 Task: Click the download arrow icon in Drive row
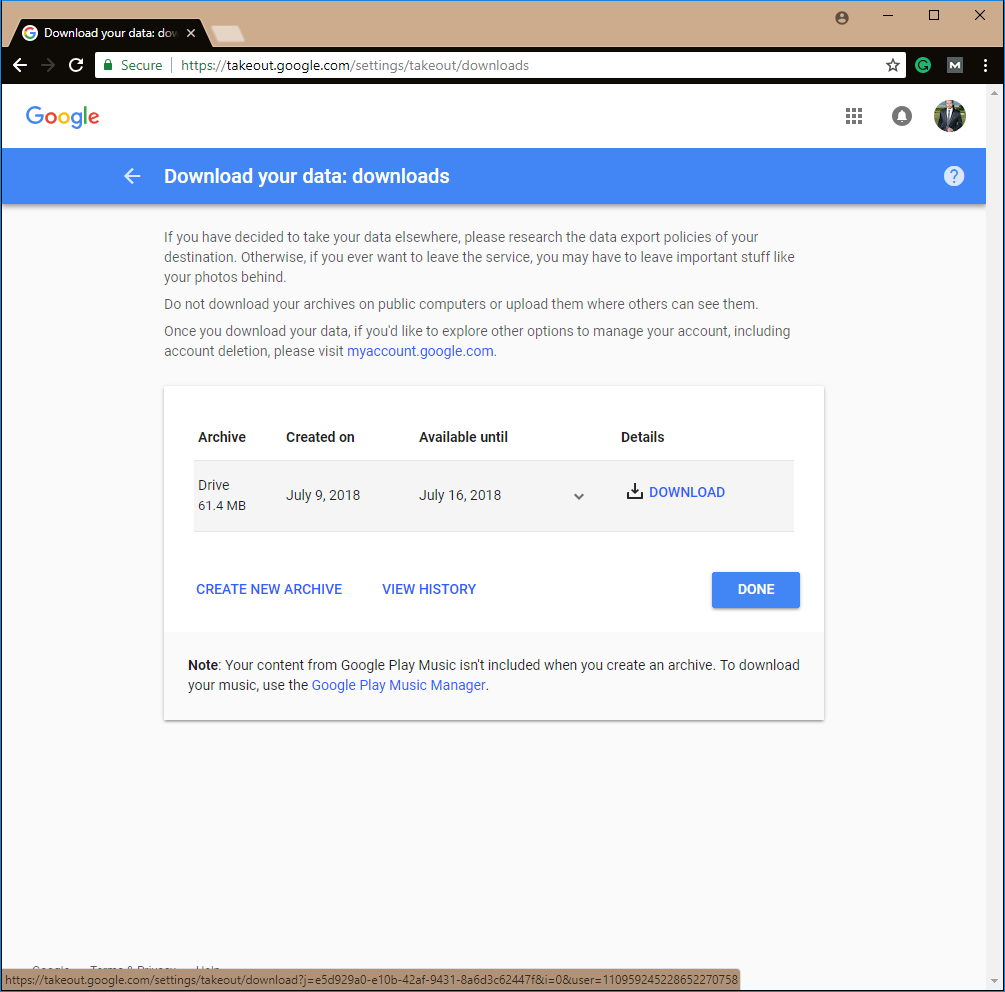(635, 492)
